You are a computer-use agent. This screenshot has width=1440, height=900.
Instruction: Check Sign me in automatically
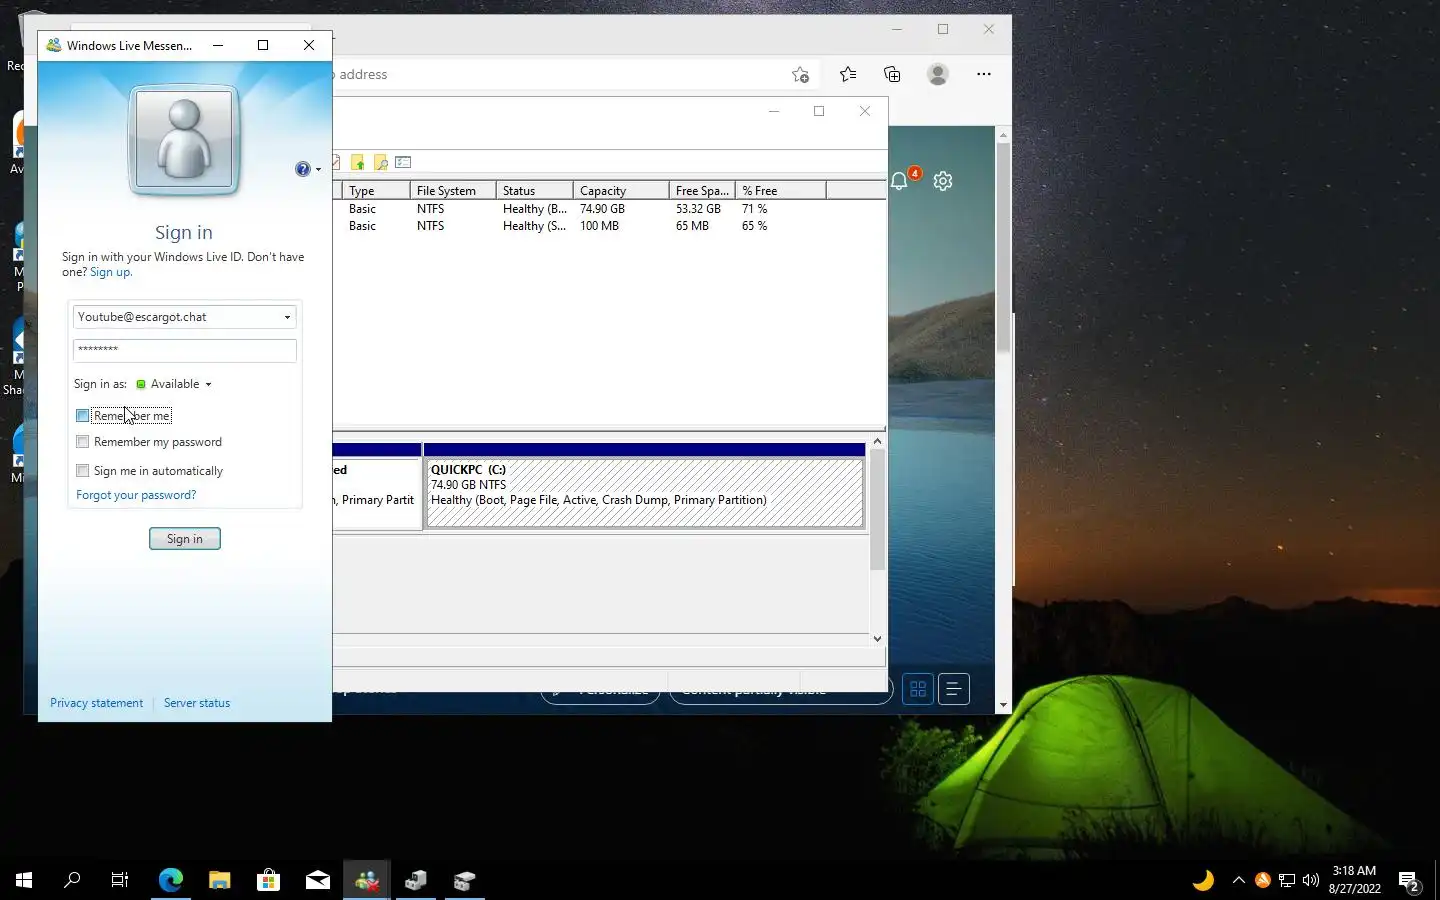point(82,470)
